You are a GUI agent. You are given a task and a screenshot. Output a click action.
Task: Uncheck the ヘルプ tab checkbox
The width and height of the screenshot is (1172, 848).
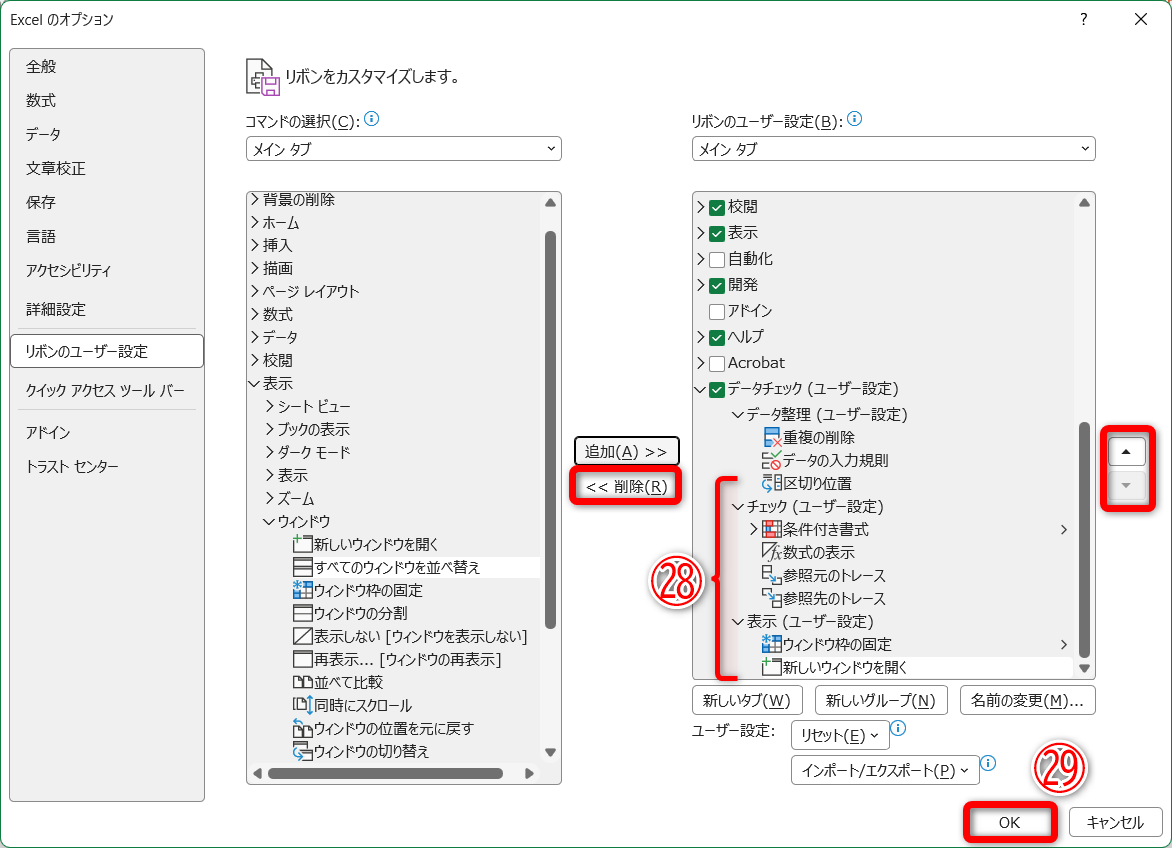(x=717, y=338)
